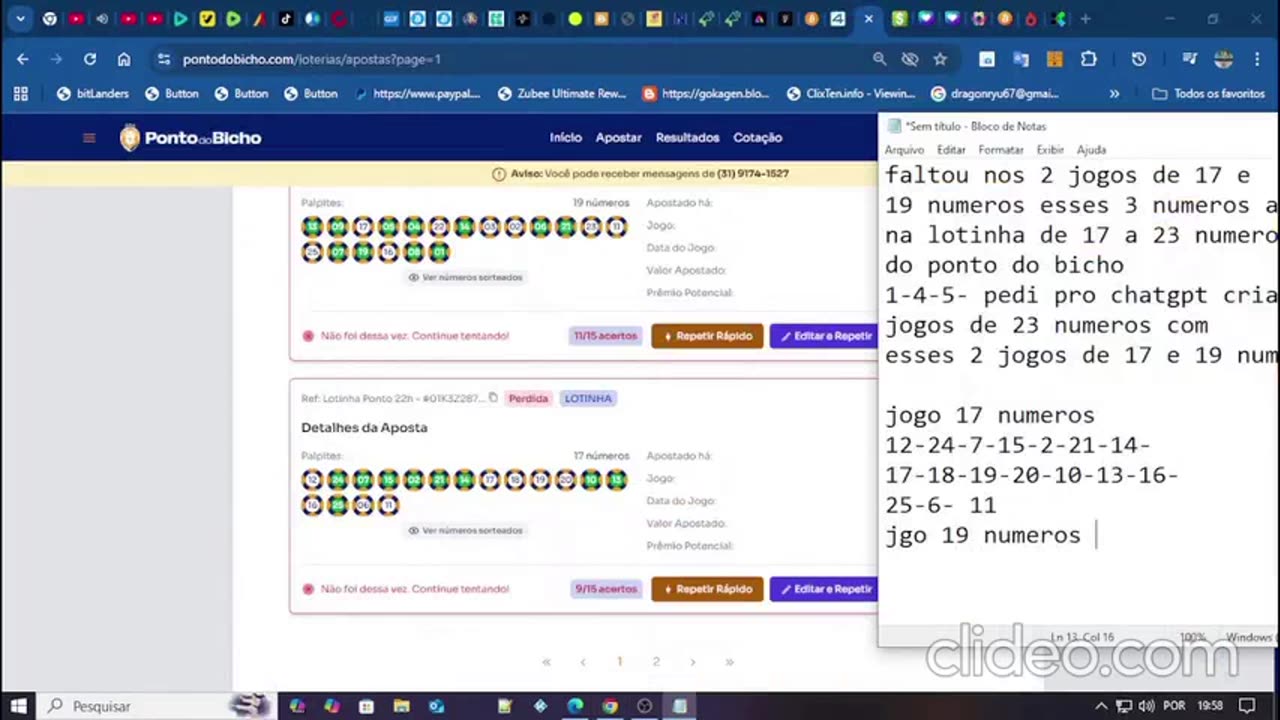This screenshot has width=1280, height=720.
Task: Click the 9/15 acertos badge
Action: click(605, 589)
